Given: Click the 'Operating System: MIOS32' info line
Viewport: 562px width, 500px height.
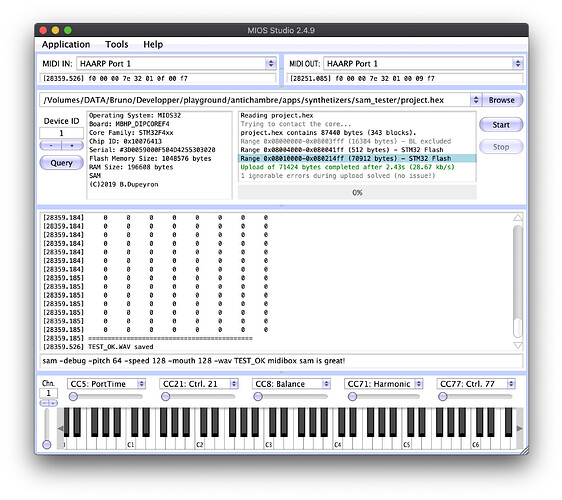Looking at the screenshot, I should 135,115.
